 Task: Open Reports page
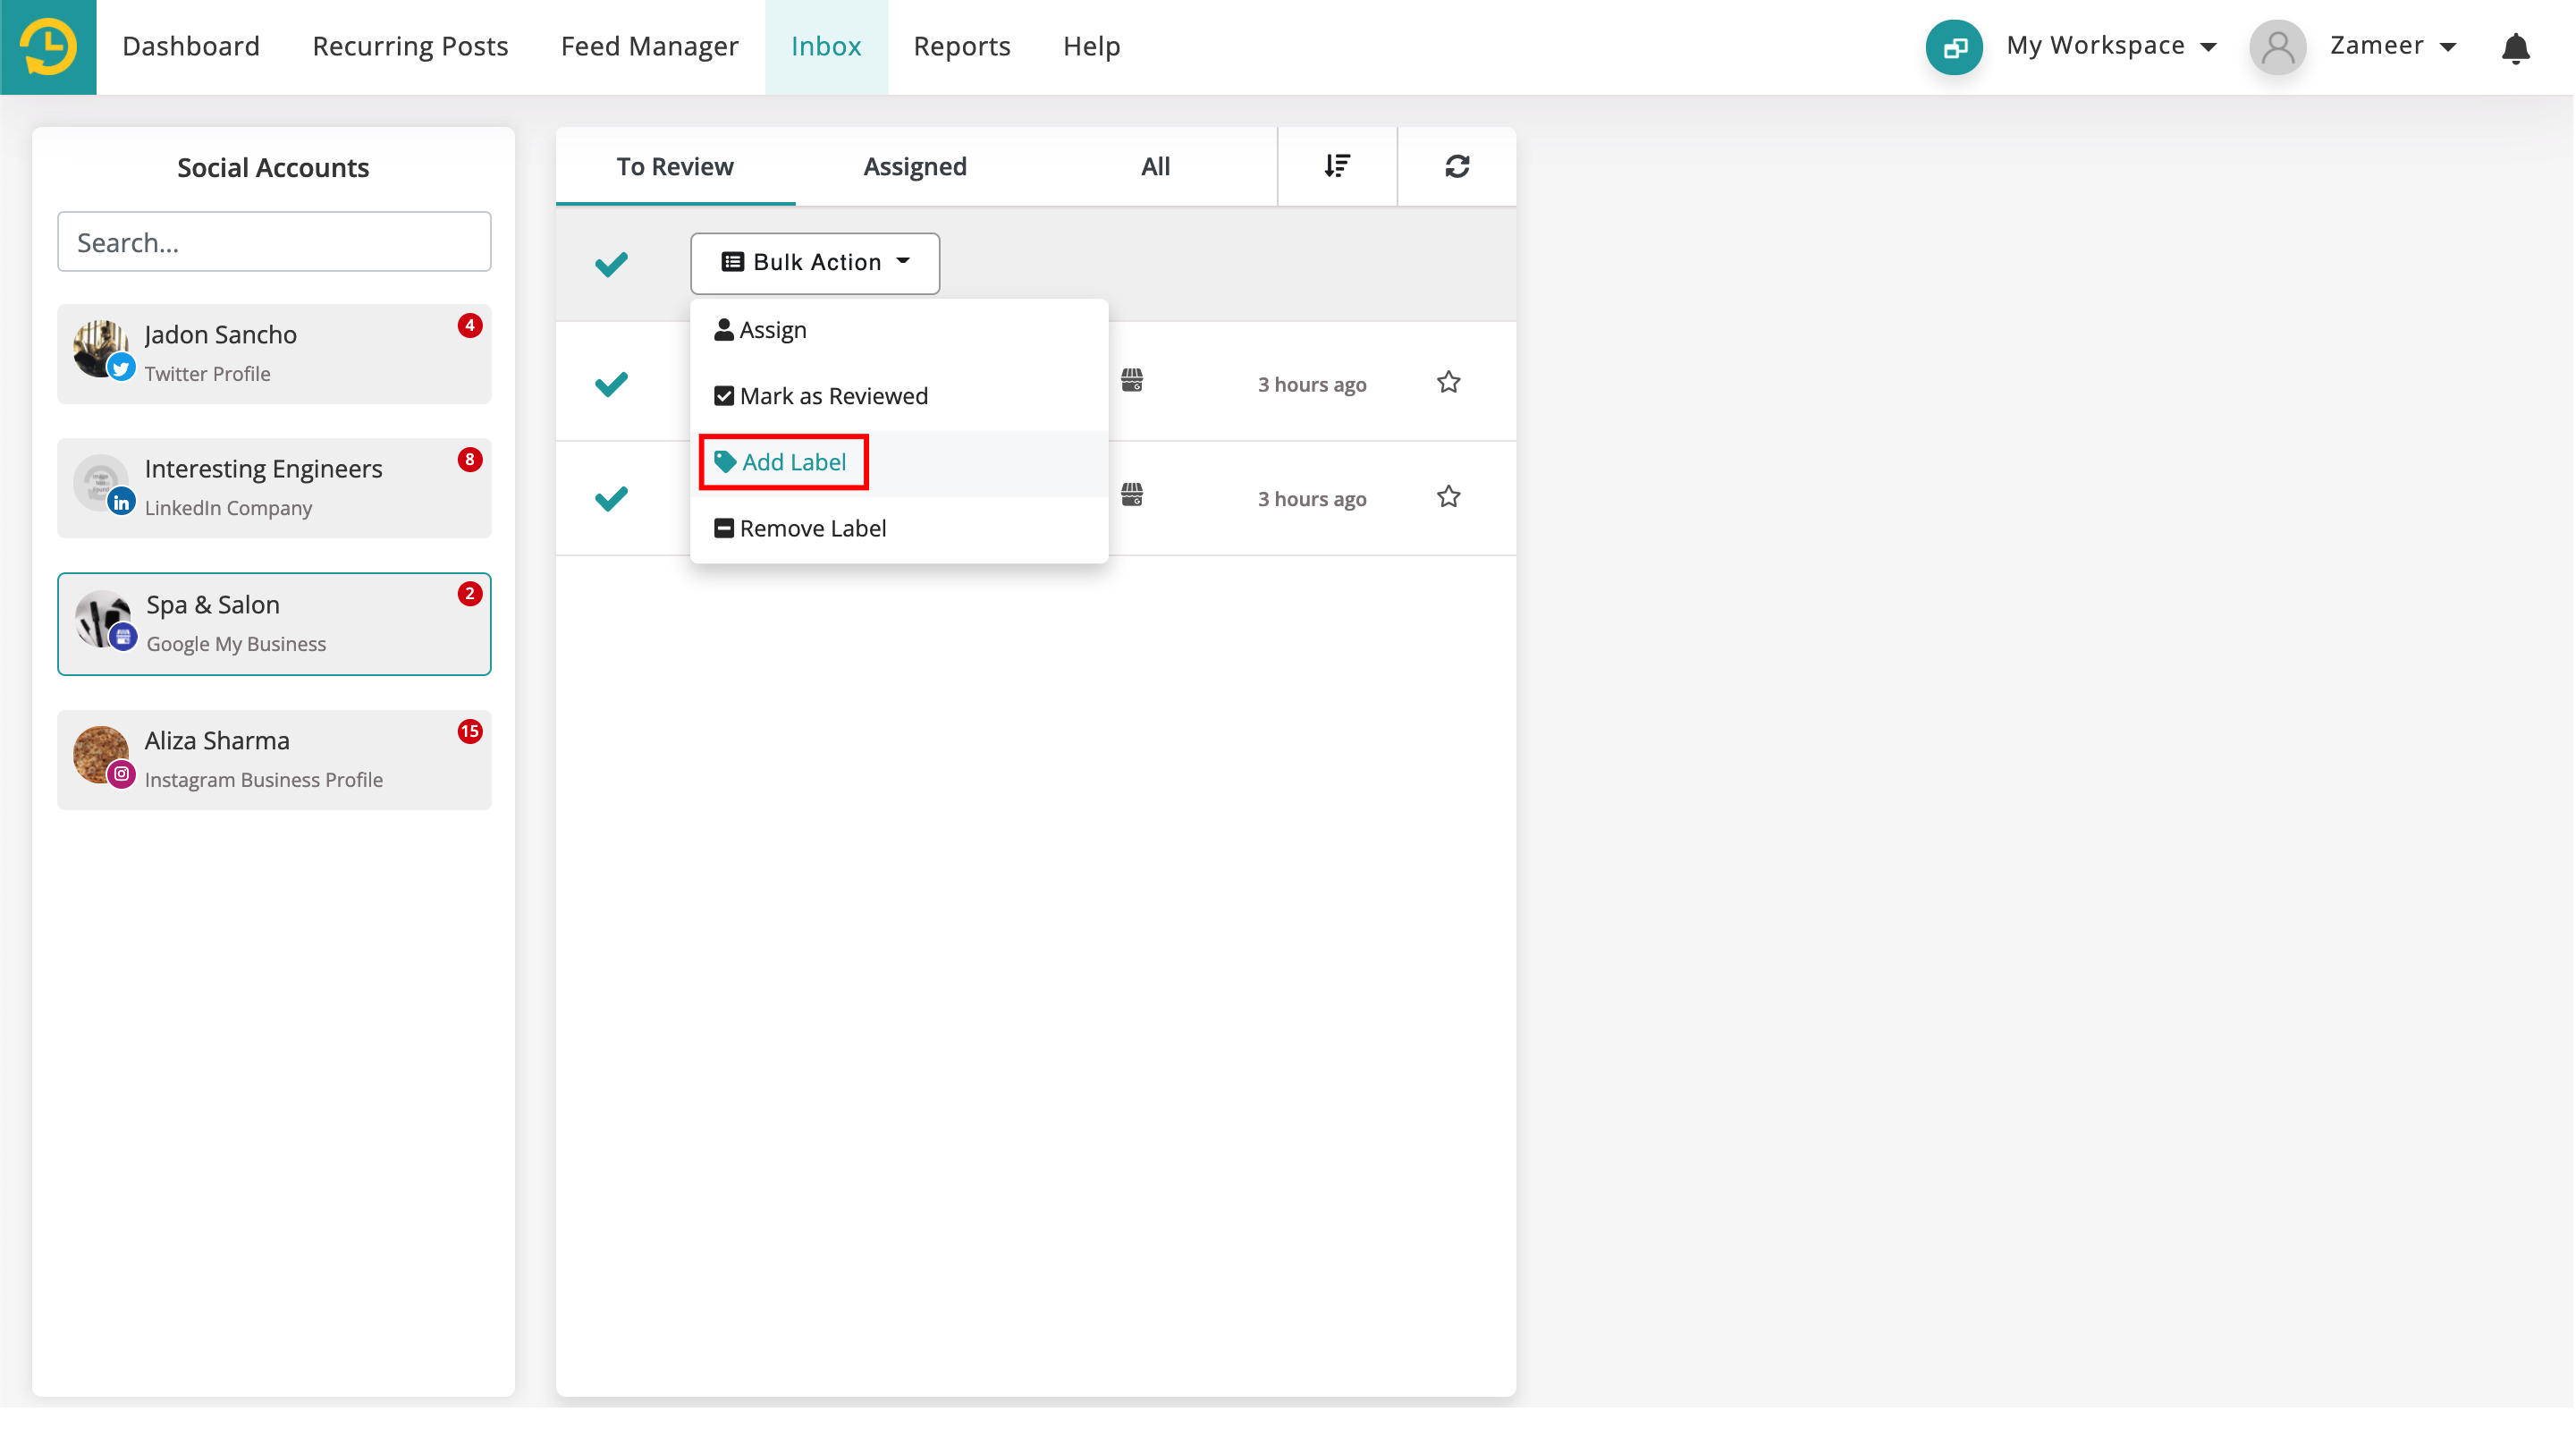point(962,46)
